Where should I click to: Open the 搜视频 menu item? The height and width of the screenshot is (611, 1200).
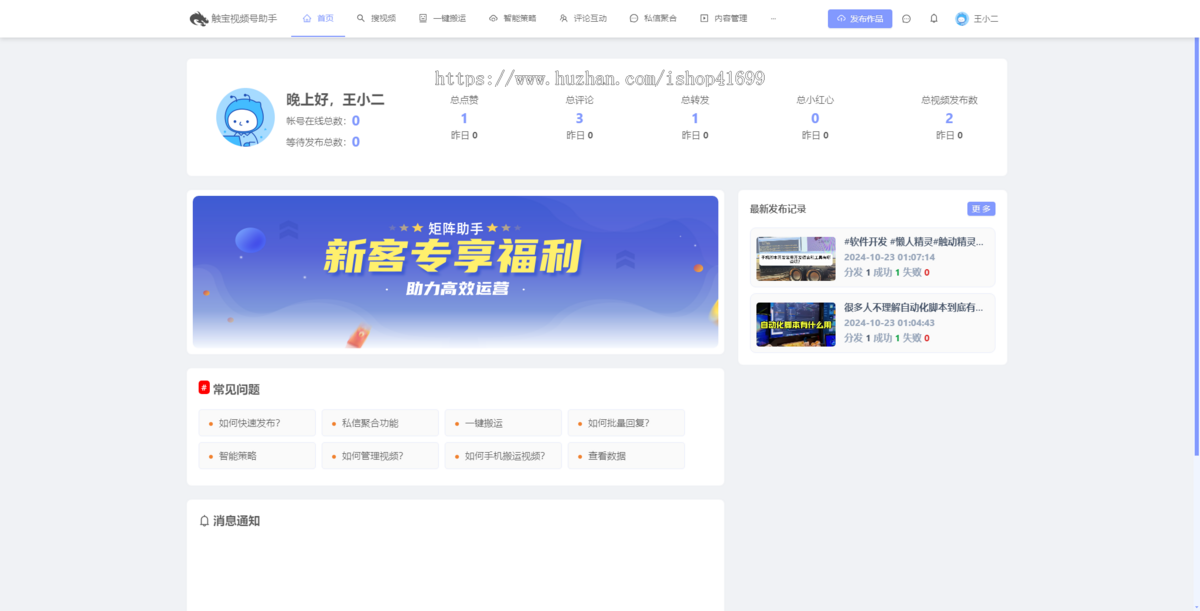376,18
